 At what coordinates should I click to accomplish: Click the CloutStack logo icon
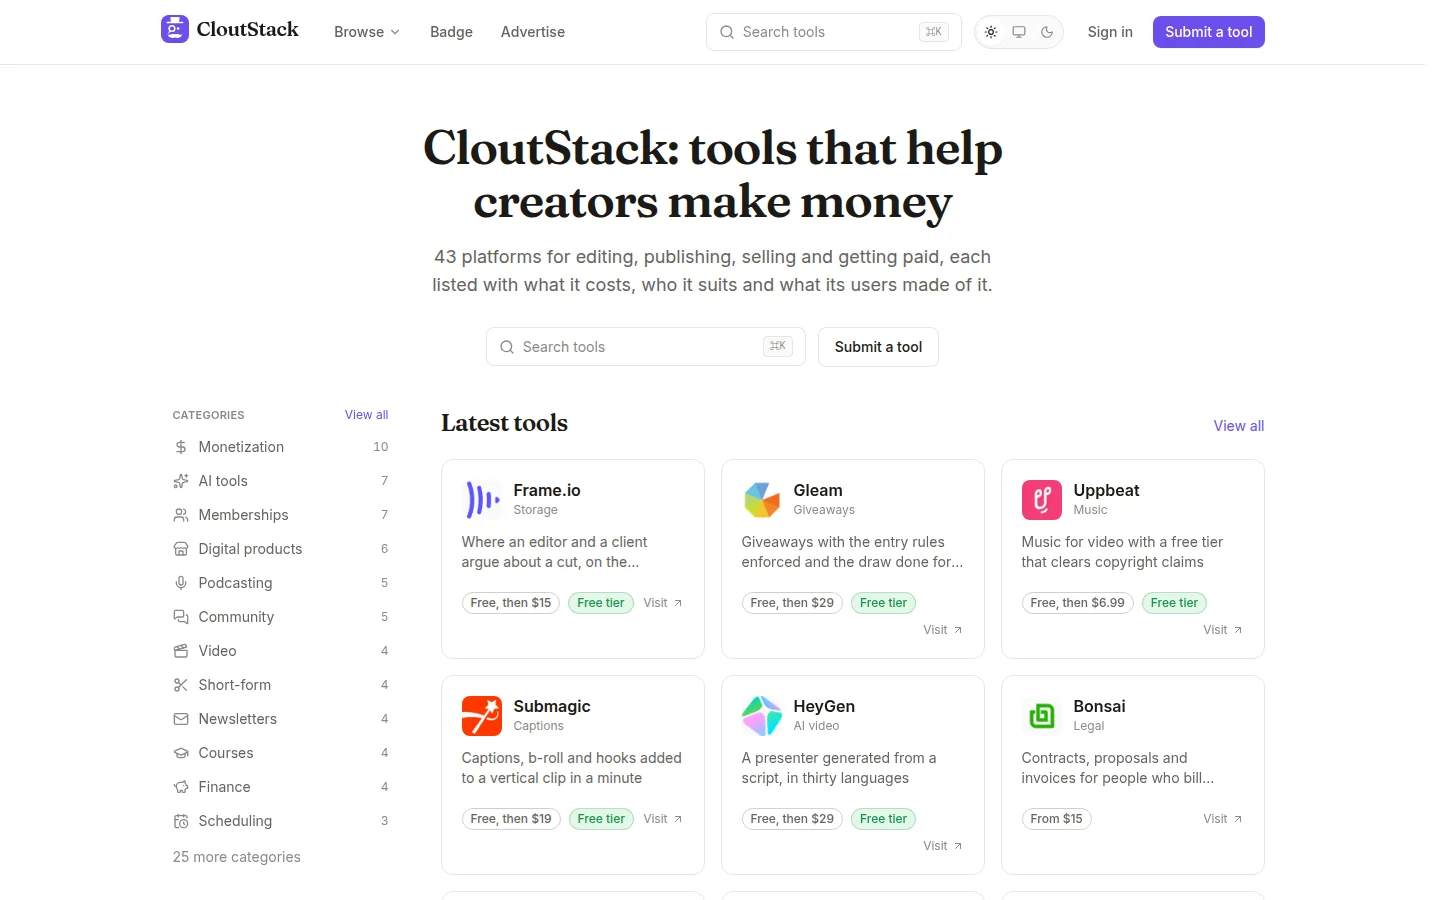pyautogui.click(x=175, y=29)
